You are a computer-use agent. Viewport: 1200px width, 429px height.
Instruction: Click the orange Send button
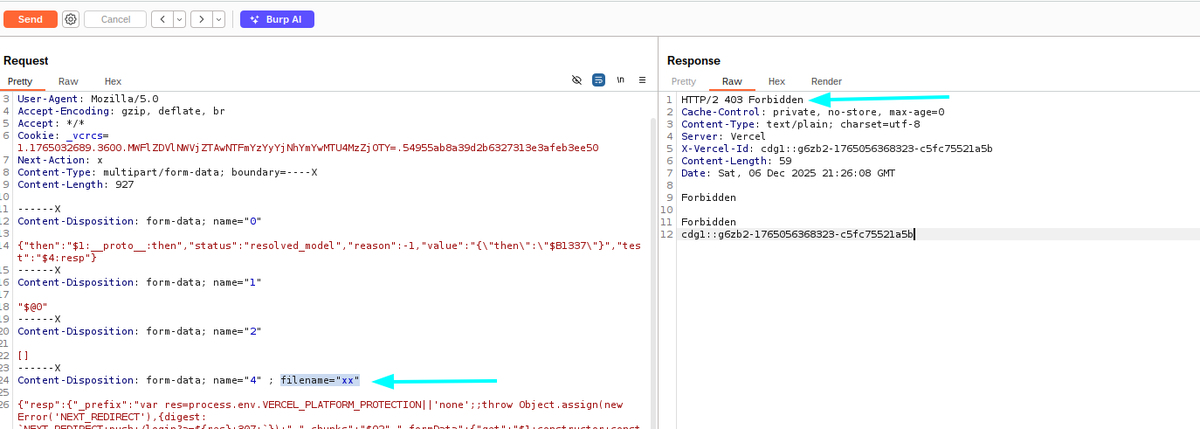pos(30,19)
